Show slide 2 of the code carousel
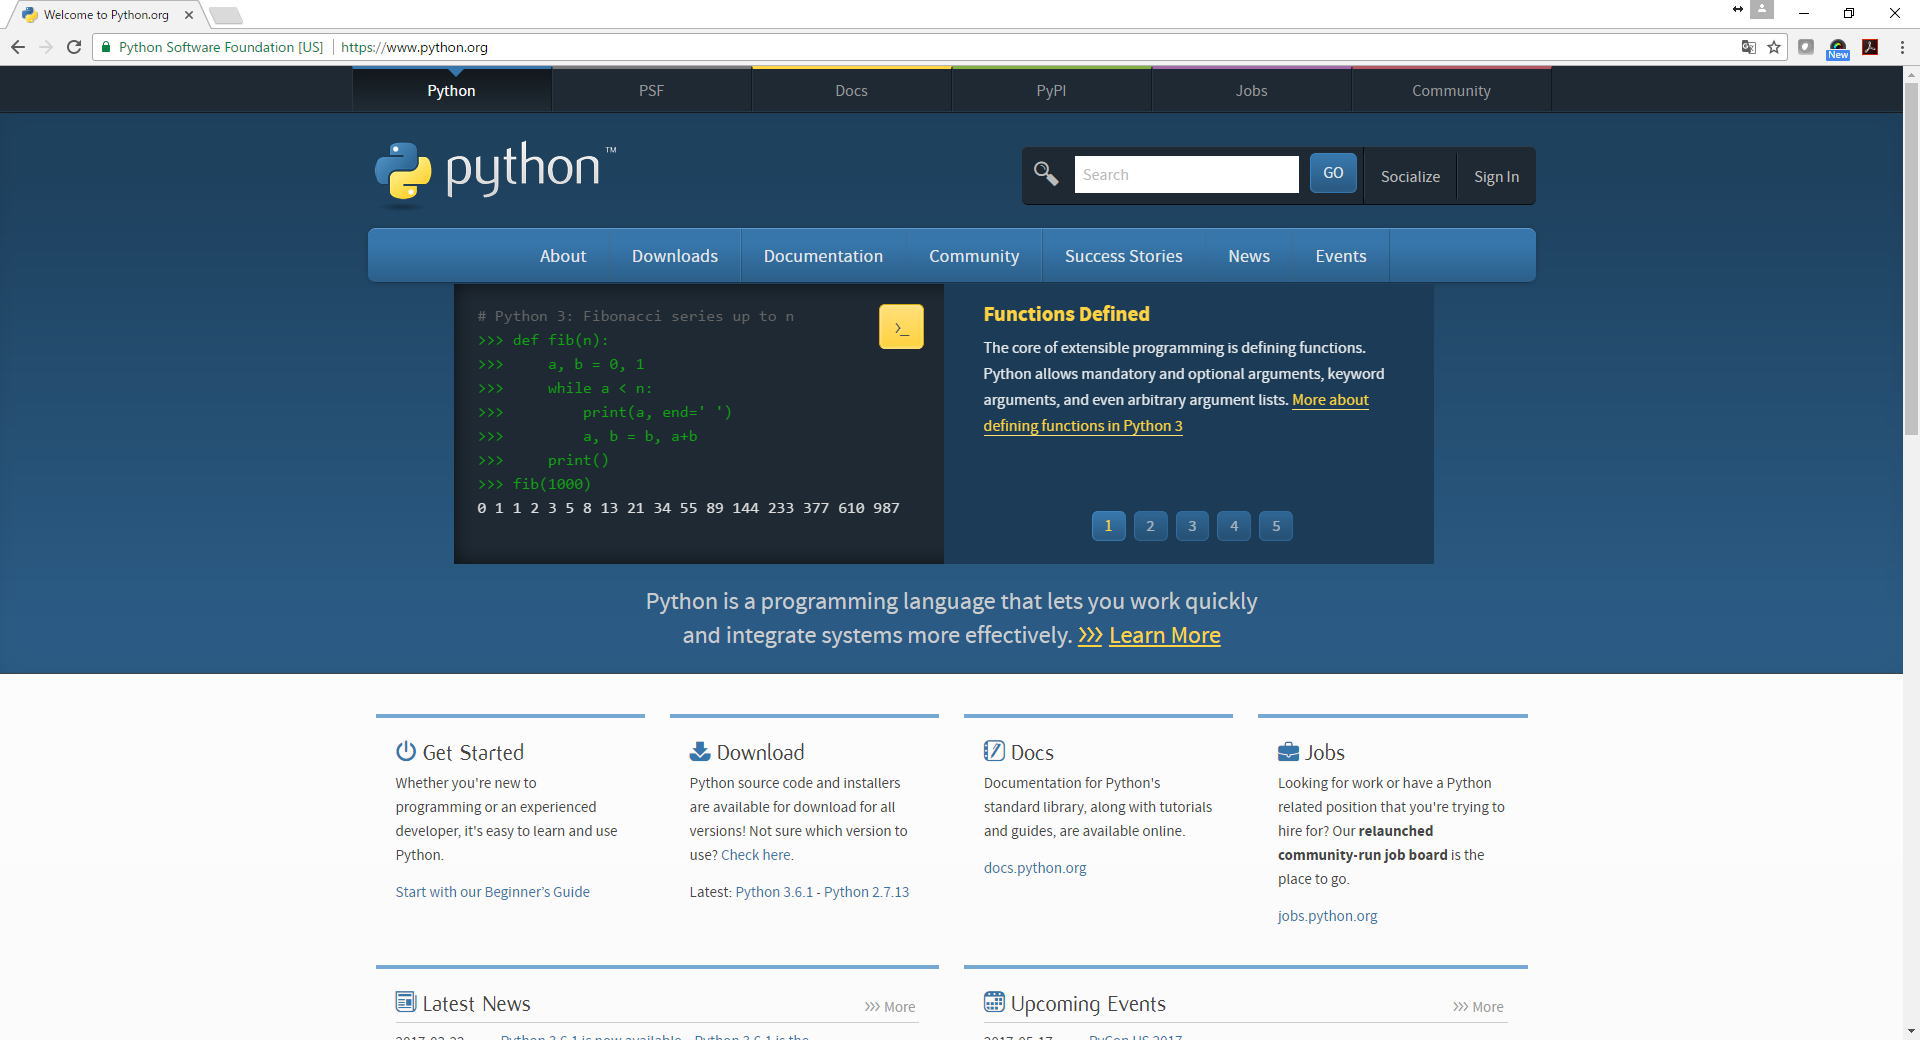Image resolution: width=1920 pixels, height=1040 pixels. 1150,526
